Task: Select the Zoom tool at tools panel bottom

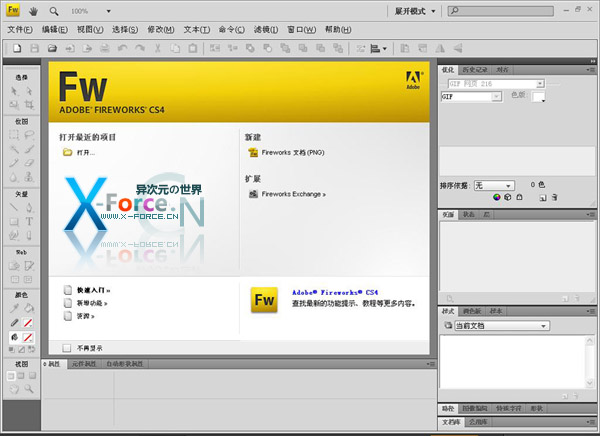Action: tap(29, 389)
